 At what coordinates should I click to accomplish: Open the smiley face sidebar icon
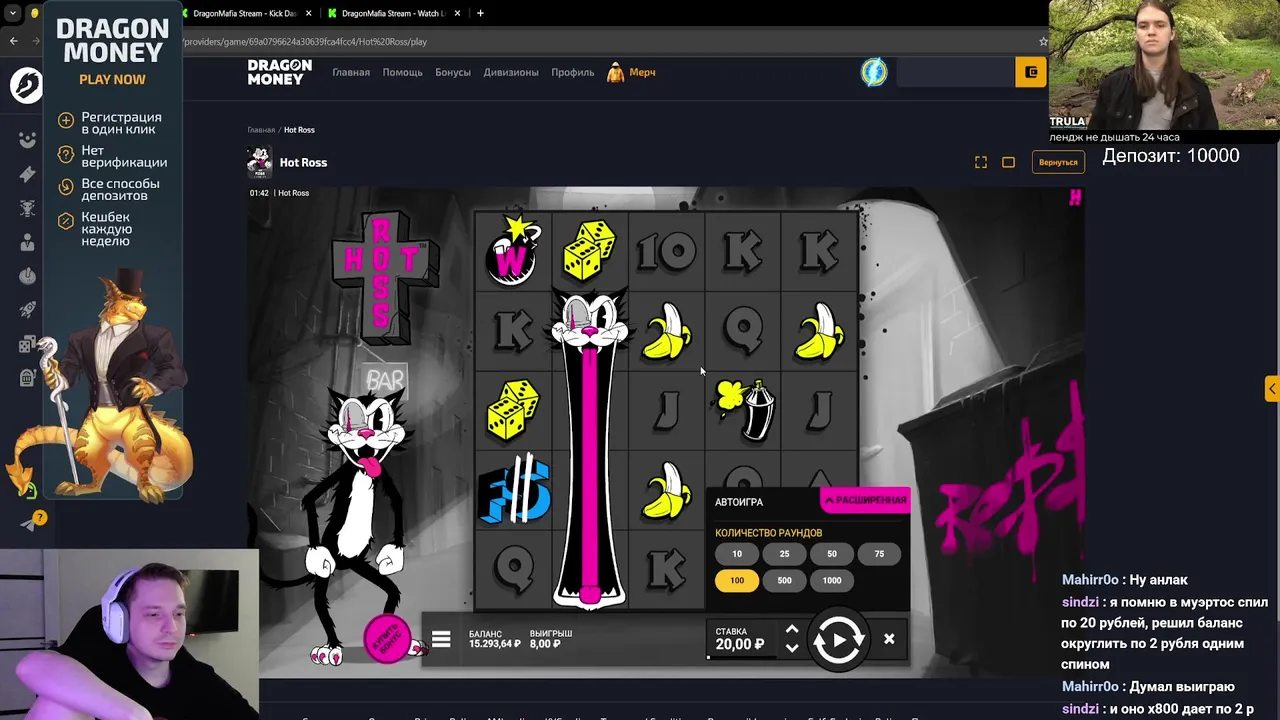tap(27, 140)
